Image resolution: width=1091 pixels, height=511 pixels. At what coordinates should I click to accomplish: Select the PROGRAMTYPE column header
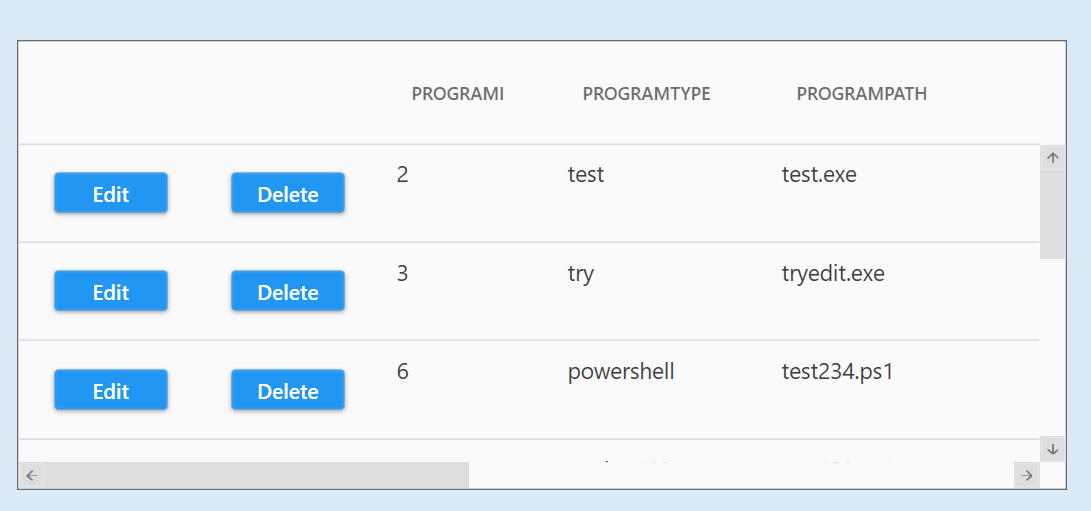[x=646, y=94]
